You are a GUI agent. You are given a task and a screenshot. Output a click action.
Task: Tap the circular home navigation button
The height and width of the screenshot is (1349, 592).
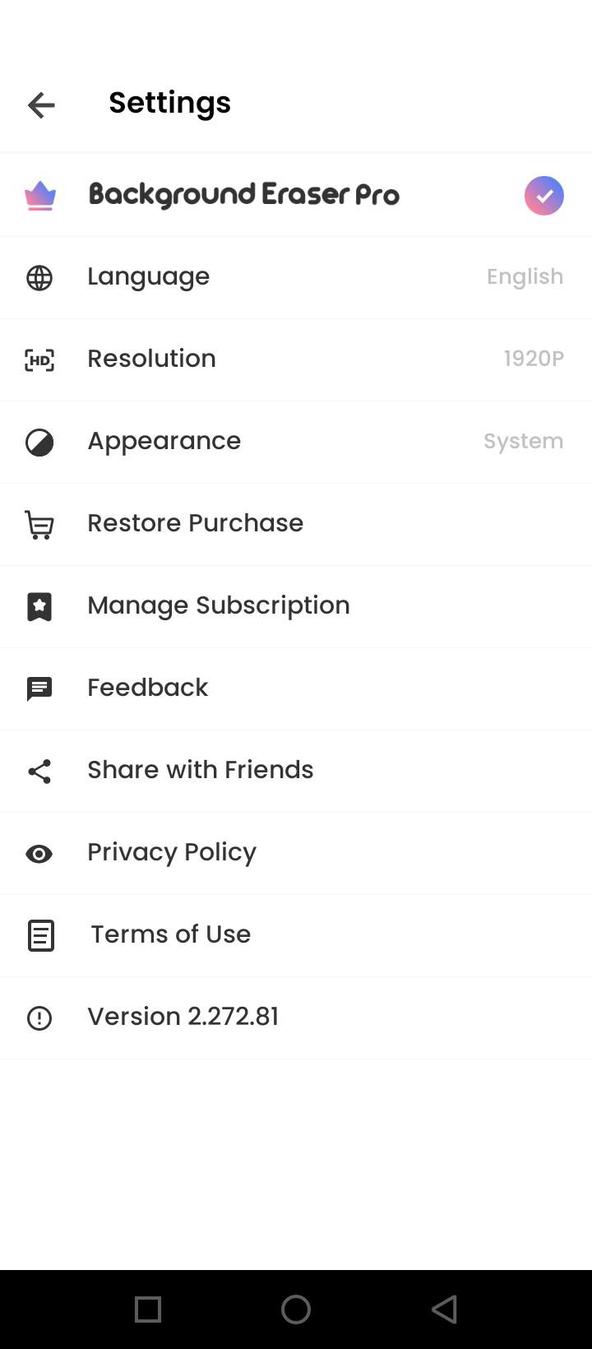coord(295,1309)
